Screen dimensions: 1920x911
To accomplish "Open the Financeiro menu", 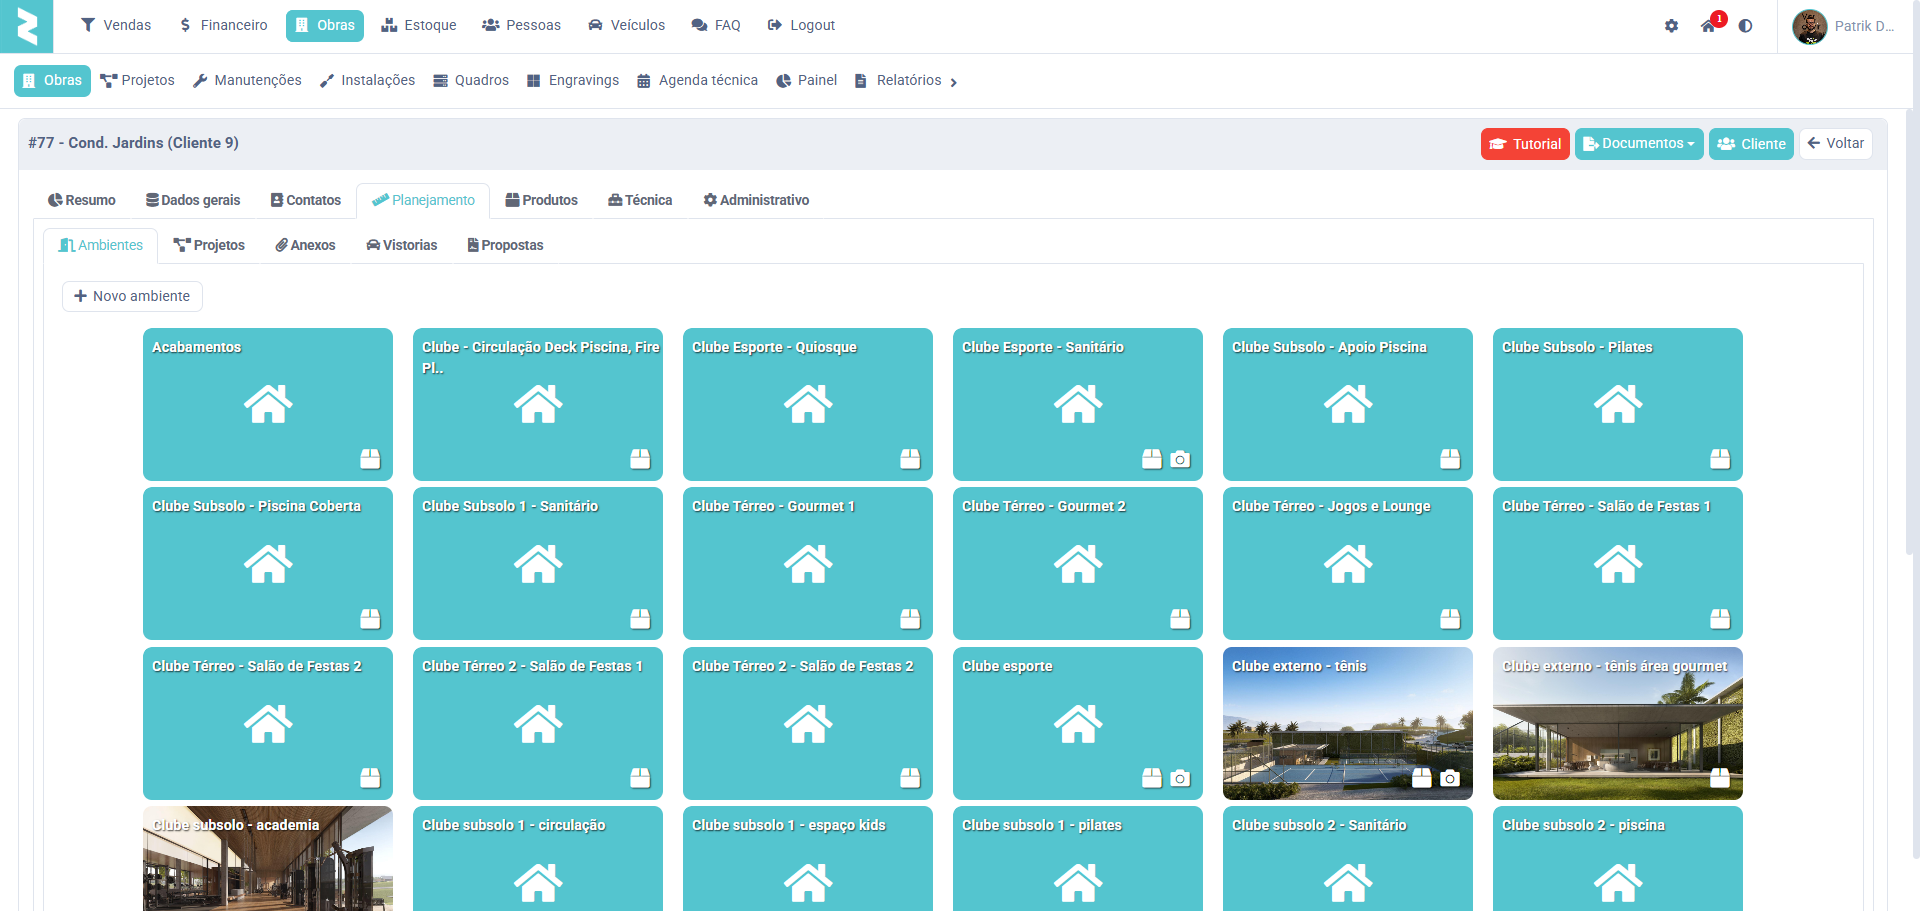I will pyautogui.click(x=223, y=25).
